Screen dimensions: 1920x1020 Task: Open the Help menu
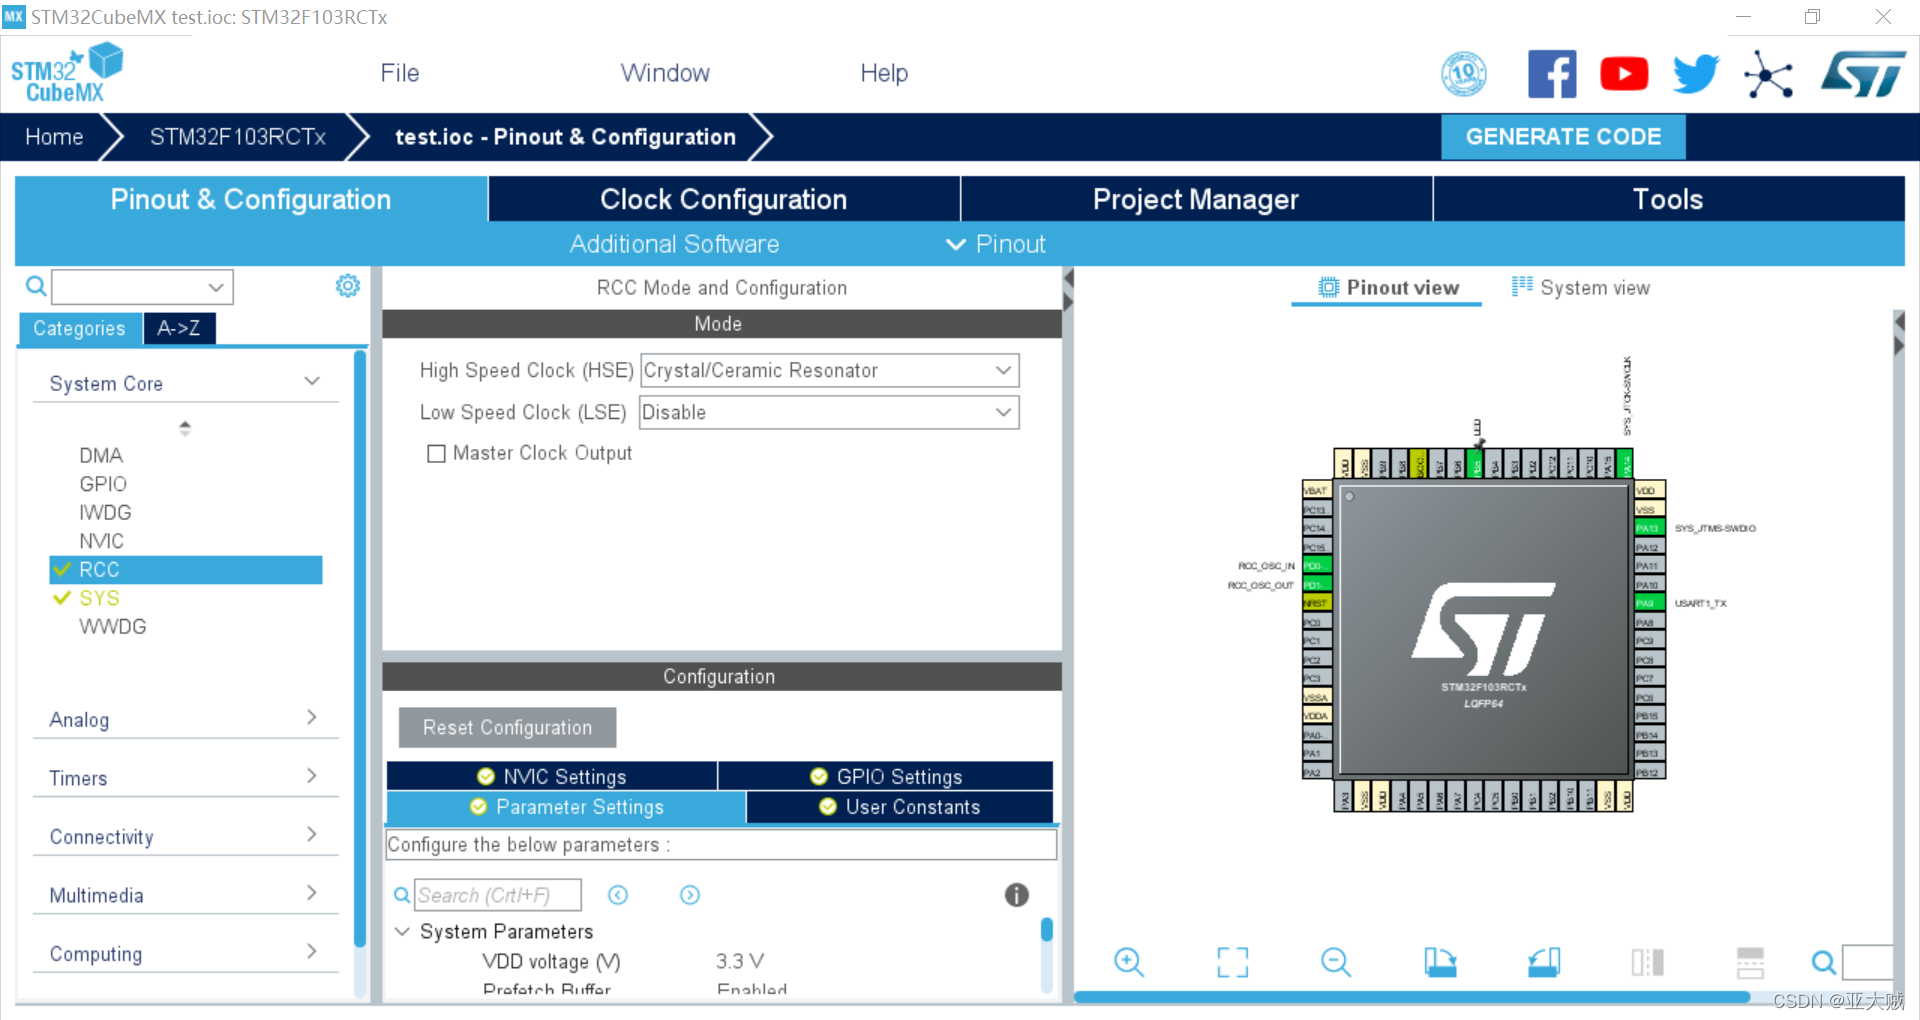[x=884, y=73]
